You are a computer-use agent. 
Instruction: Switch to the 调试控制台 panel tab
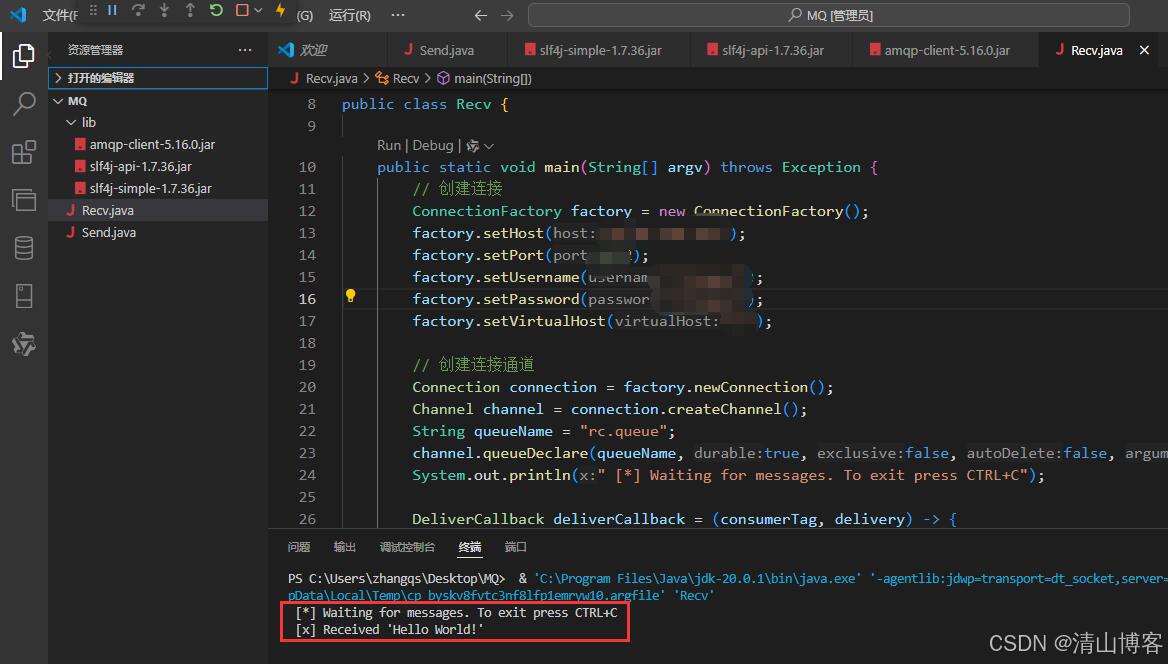(407, 547)
